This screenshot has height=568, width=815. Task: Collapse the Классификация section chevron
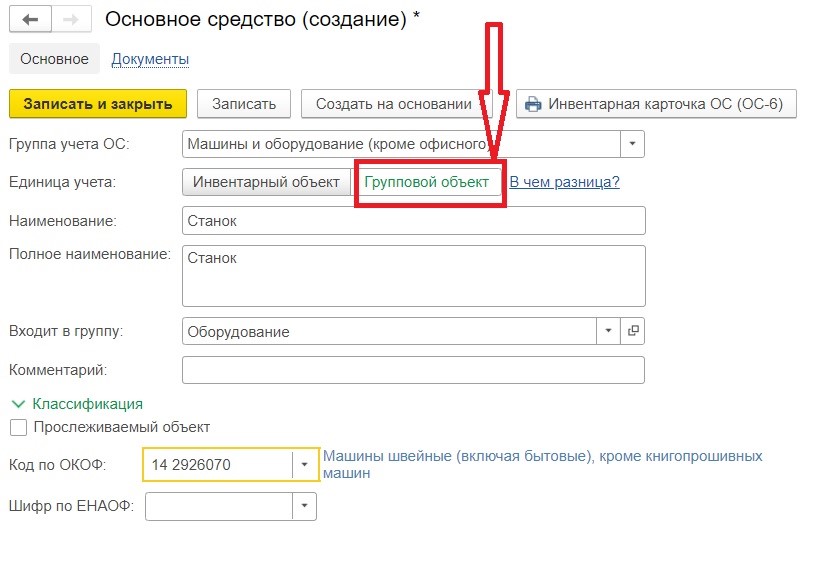click(x=18, y=404)
